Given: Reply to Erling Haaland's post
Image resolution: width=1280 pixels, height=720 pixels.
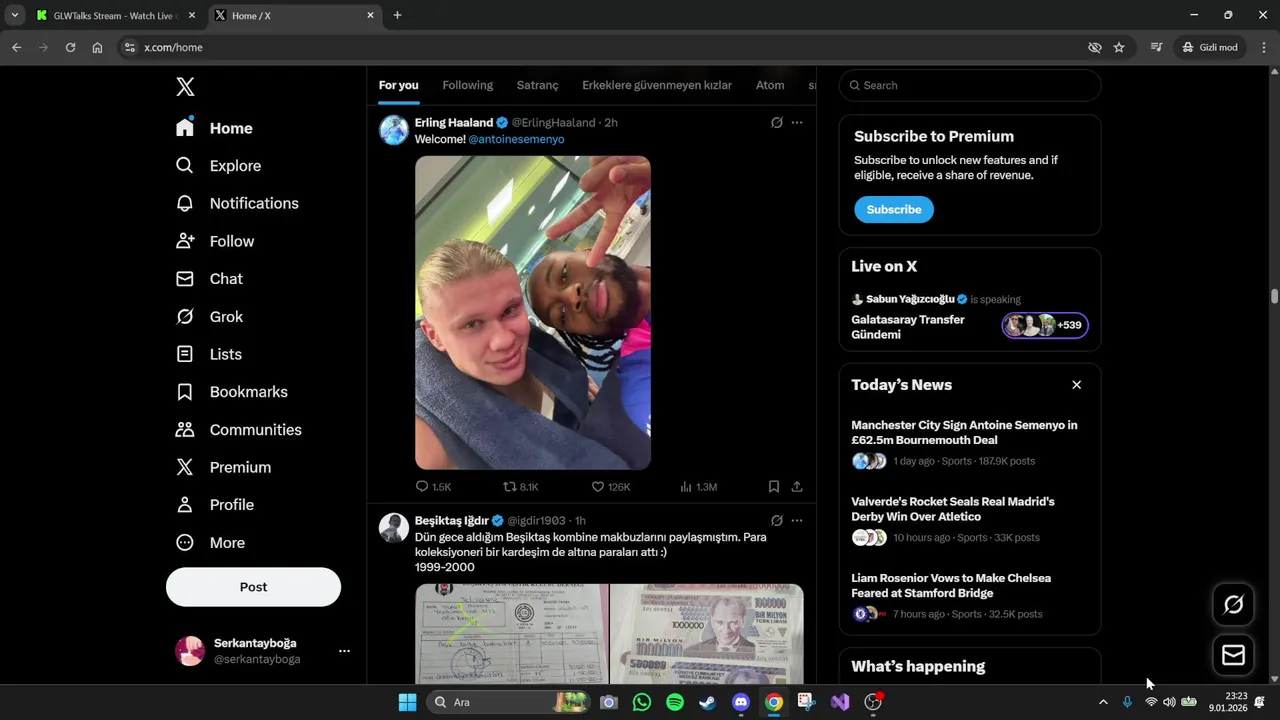Looking at the screenshot, I should pyautogui.click(x=433, y=487).
